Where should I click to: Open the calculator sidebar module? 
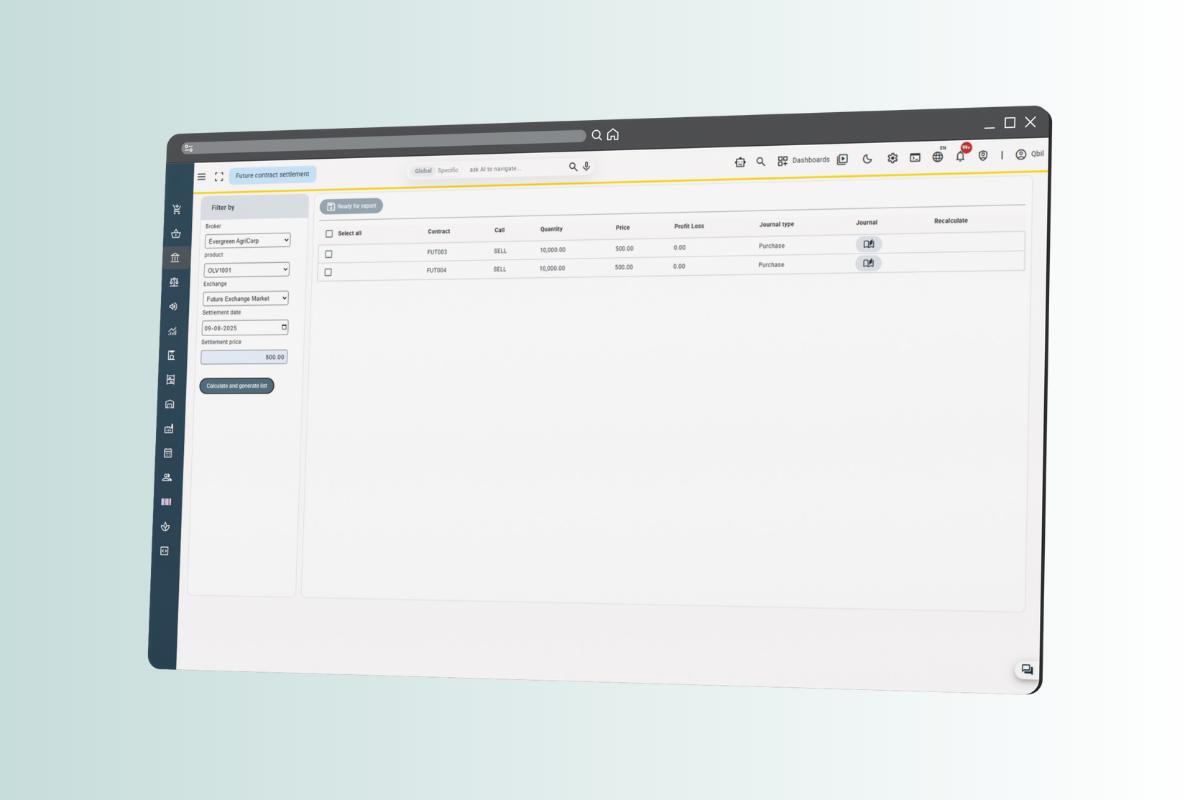pos(168,453)
